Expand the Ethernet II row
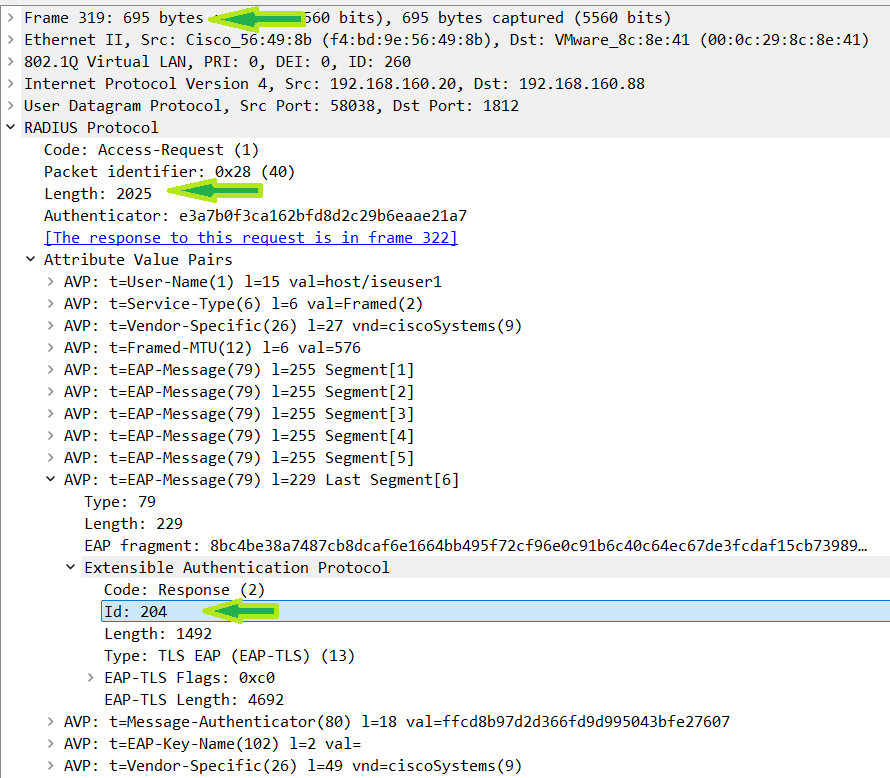The image size is (890, 778). (x=10, y=40)
